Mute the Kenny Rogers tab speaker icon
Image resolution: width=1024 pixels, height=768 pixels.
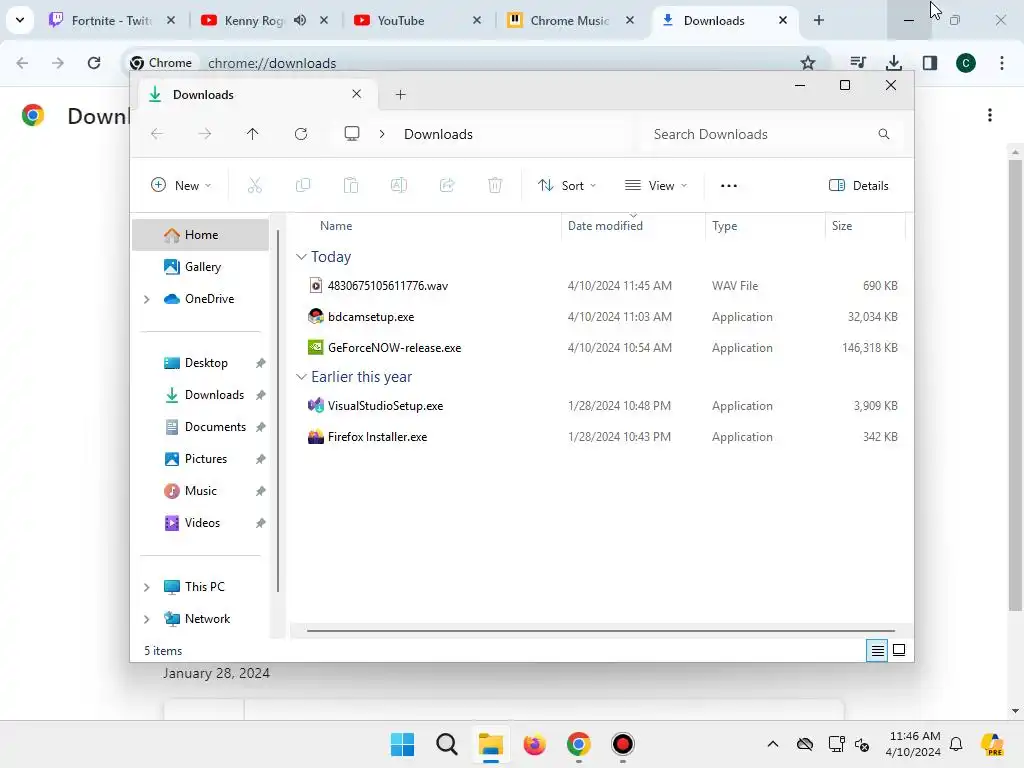pos(300,20)
